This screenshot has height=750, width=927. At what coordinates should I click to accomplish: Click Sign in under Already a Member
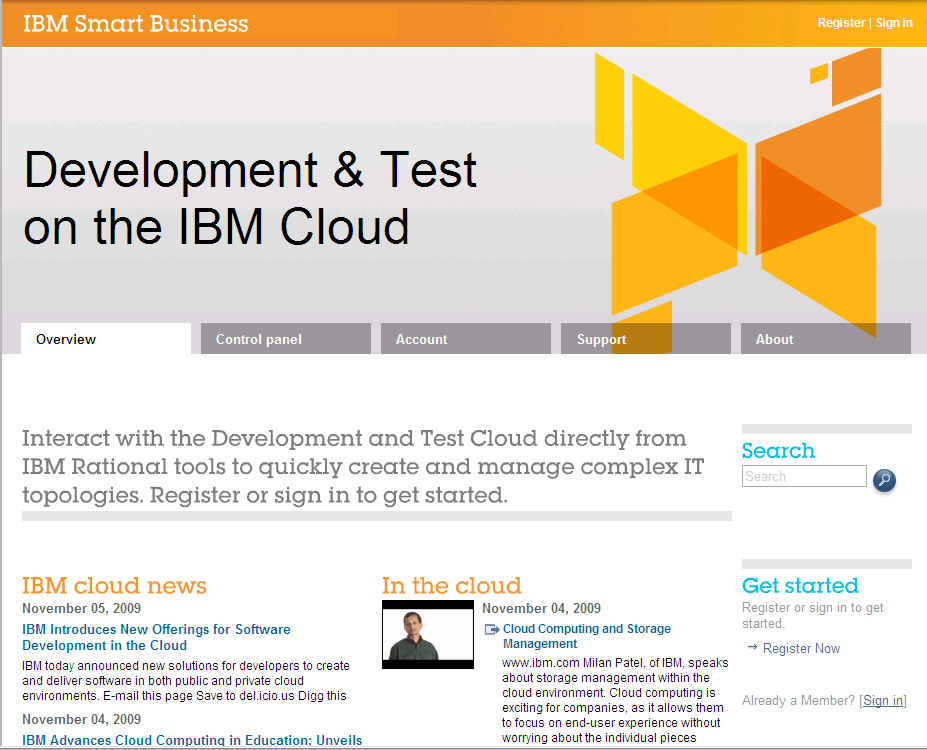(883, 700)
